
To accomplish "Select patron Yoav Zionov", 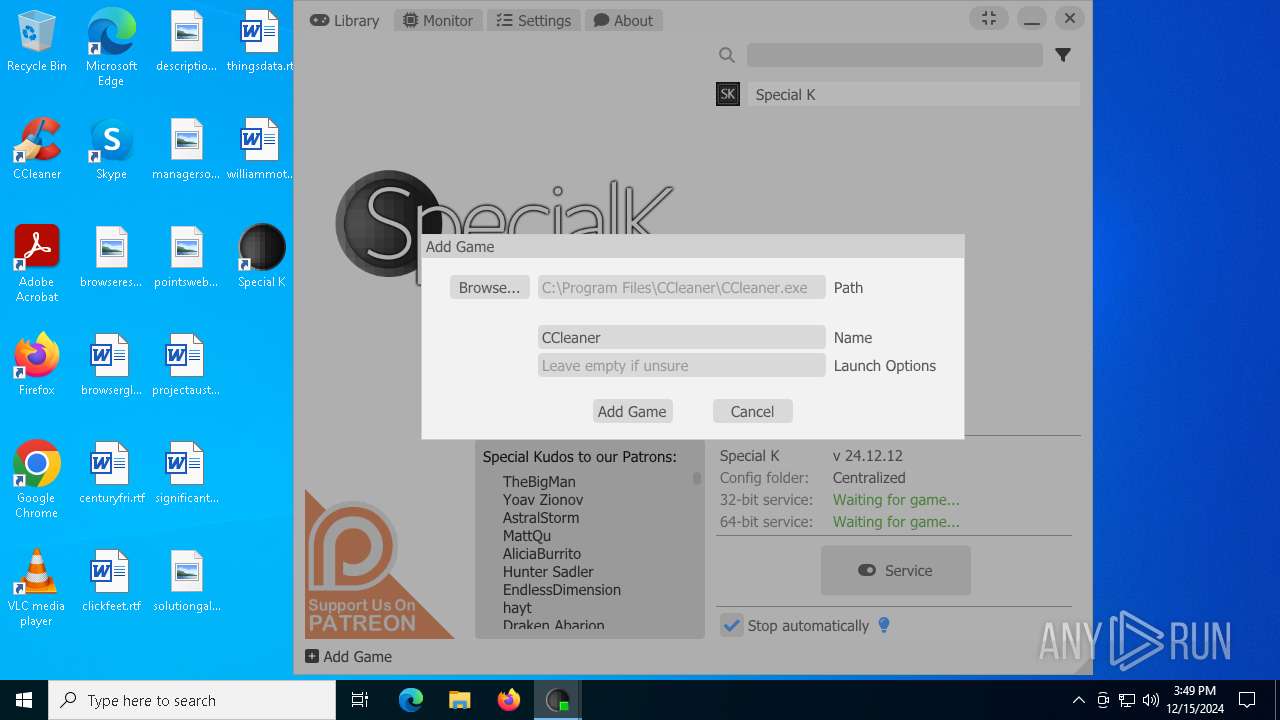I will click(x=543, y=499).
